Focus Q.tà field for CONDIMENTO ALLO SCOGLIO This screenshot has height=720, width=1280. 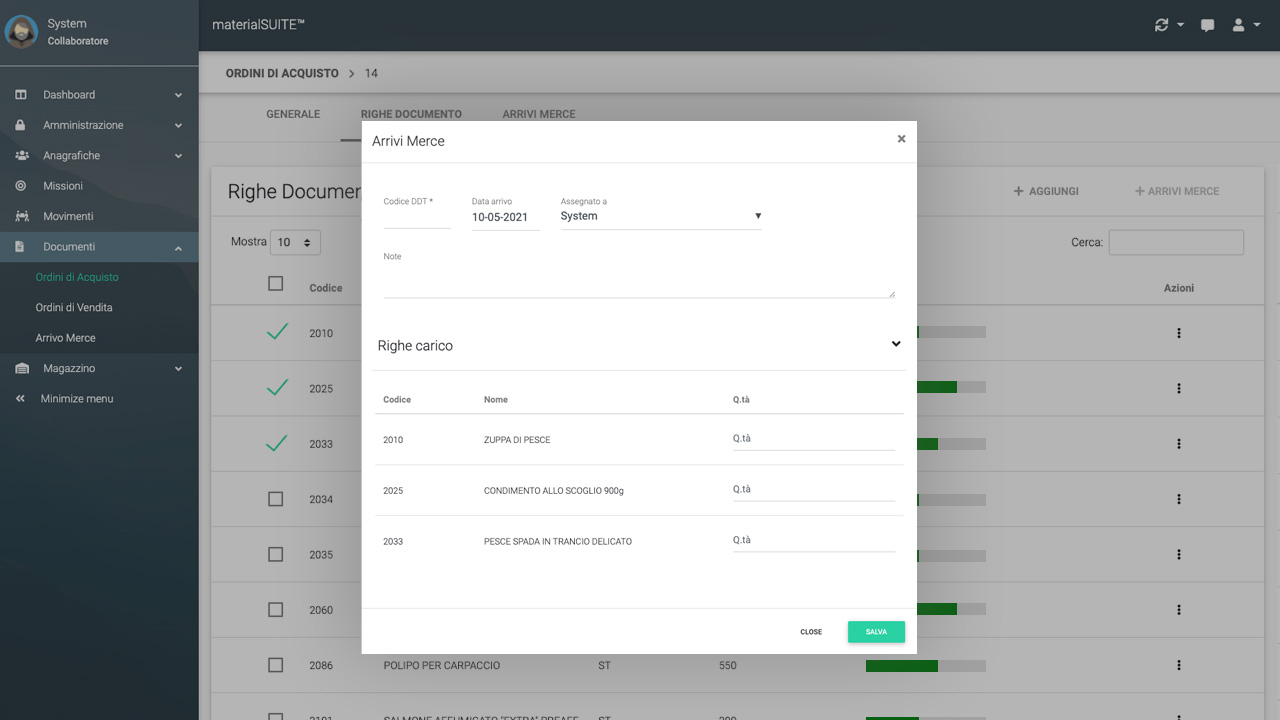click(x=814, y=490)
